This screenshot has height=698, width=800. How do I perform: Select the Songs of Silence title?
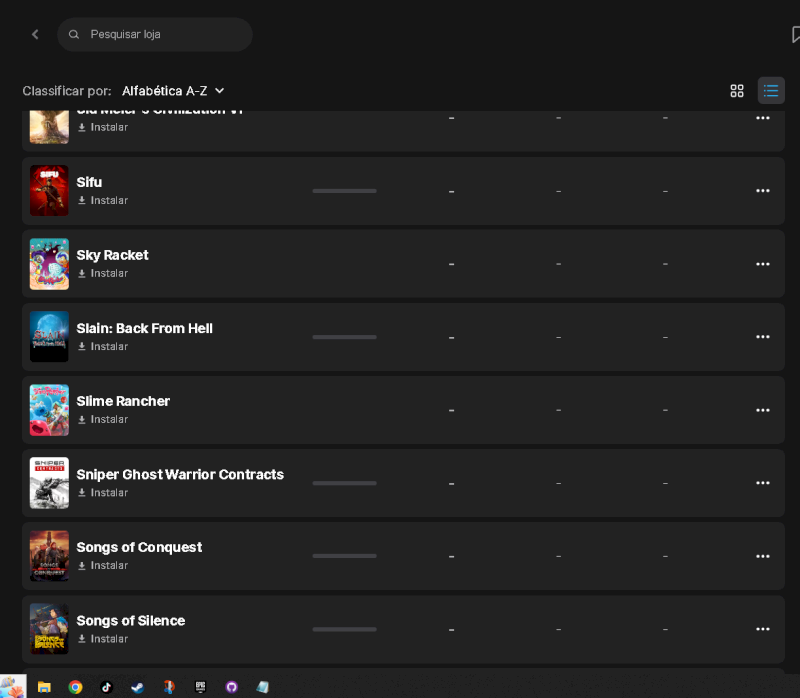point(131,620)
